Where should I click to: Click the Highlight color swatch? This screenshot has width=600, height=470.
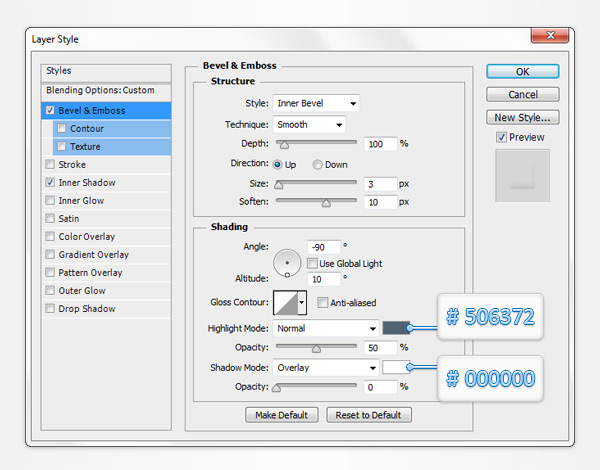[x=395, y=328]
